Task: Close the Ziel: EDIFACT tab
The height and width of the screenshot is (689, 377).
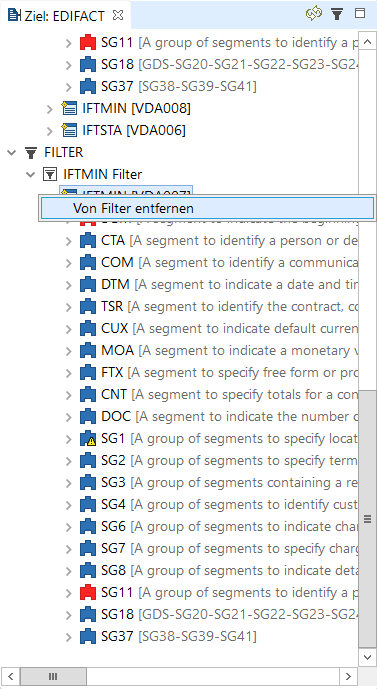Action: click(118, 15)
